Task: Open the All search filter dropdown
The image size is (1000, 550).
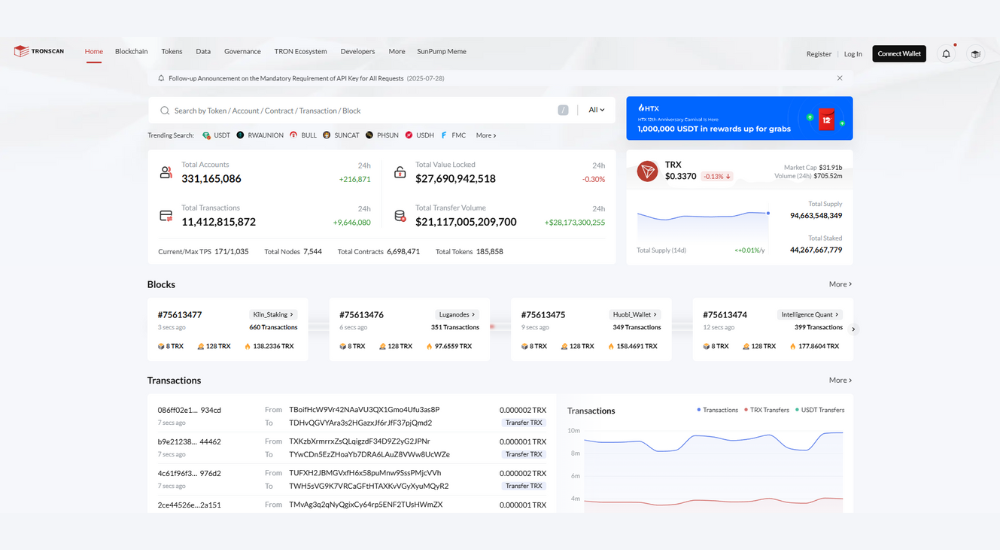Action: pos(596,110)
